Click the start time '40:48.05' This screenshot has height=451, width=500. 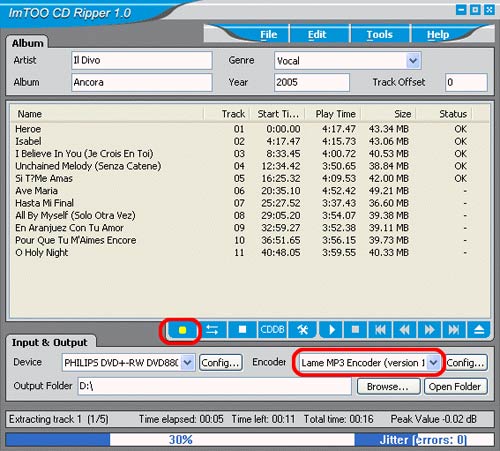pyautogui.click(x=281, y=252)
